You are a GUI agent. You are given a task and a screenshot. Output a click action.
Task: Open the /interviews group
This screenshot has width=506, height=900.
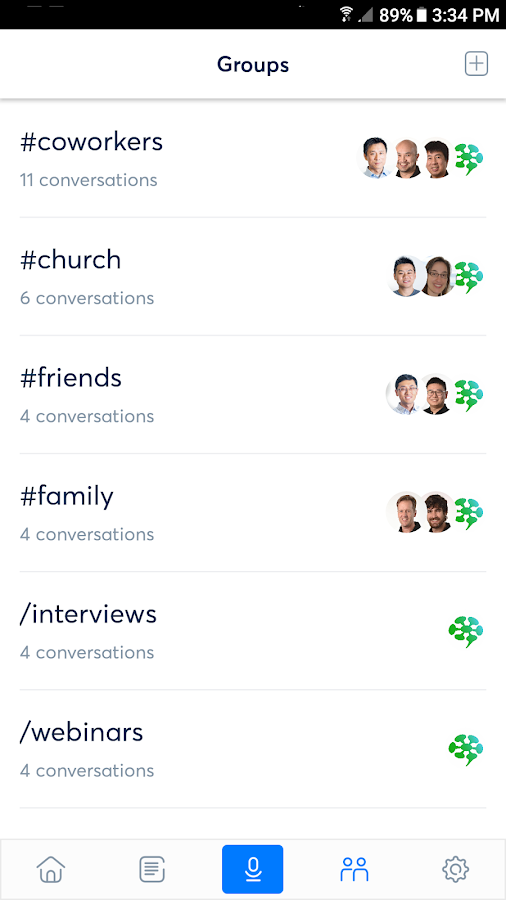coord(253,631)
